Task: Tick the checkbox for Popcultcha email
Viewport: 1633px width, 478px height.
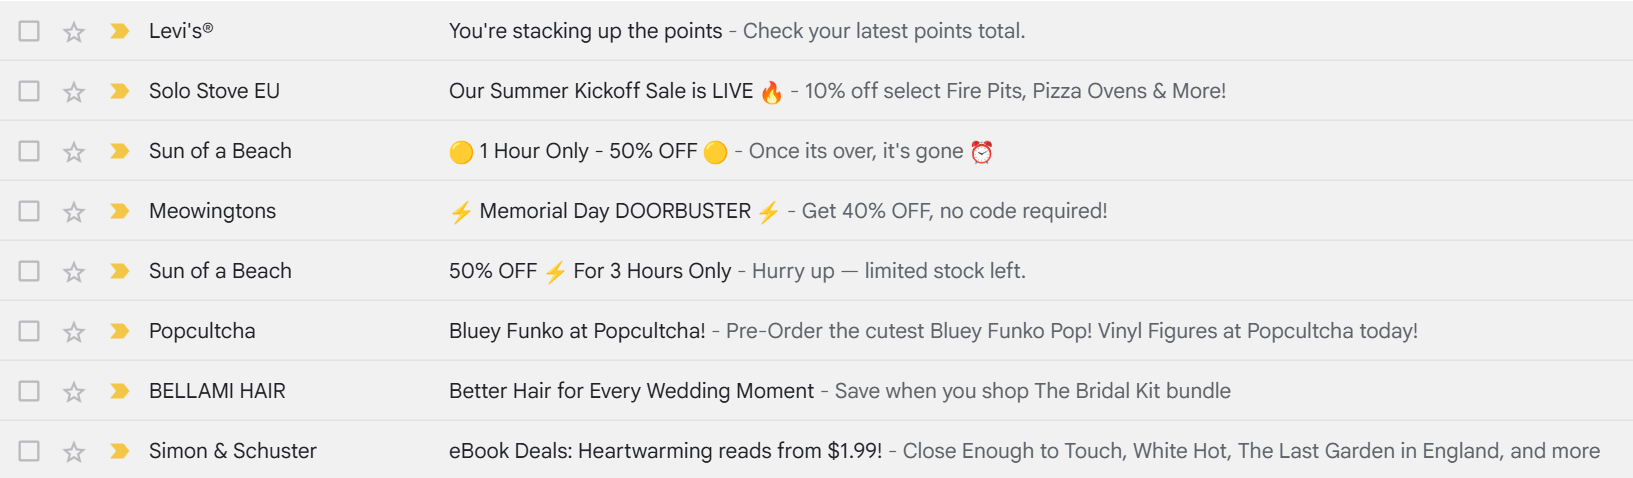Action: (x=29, y=331)
